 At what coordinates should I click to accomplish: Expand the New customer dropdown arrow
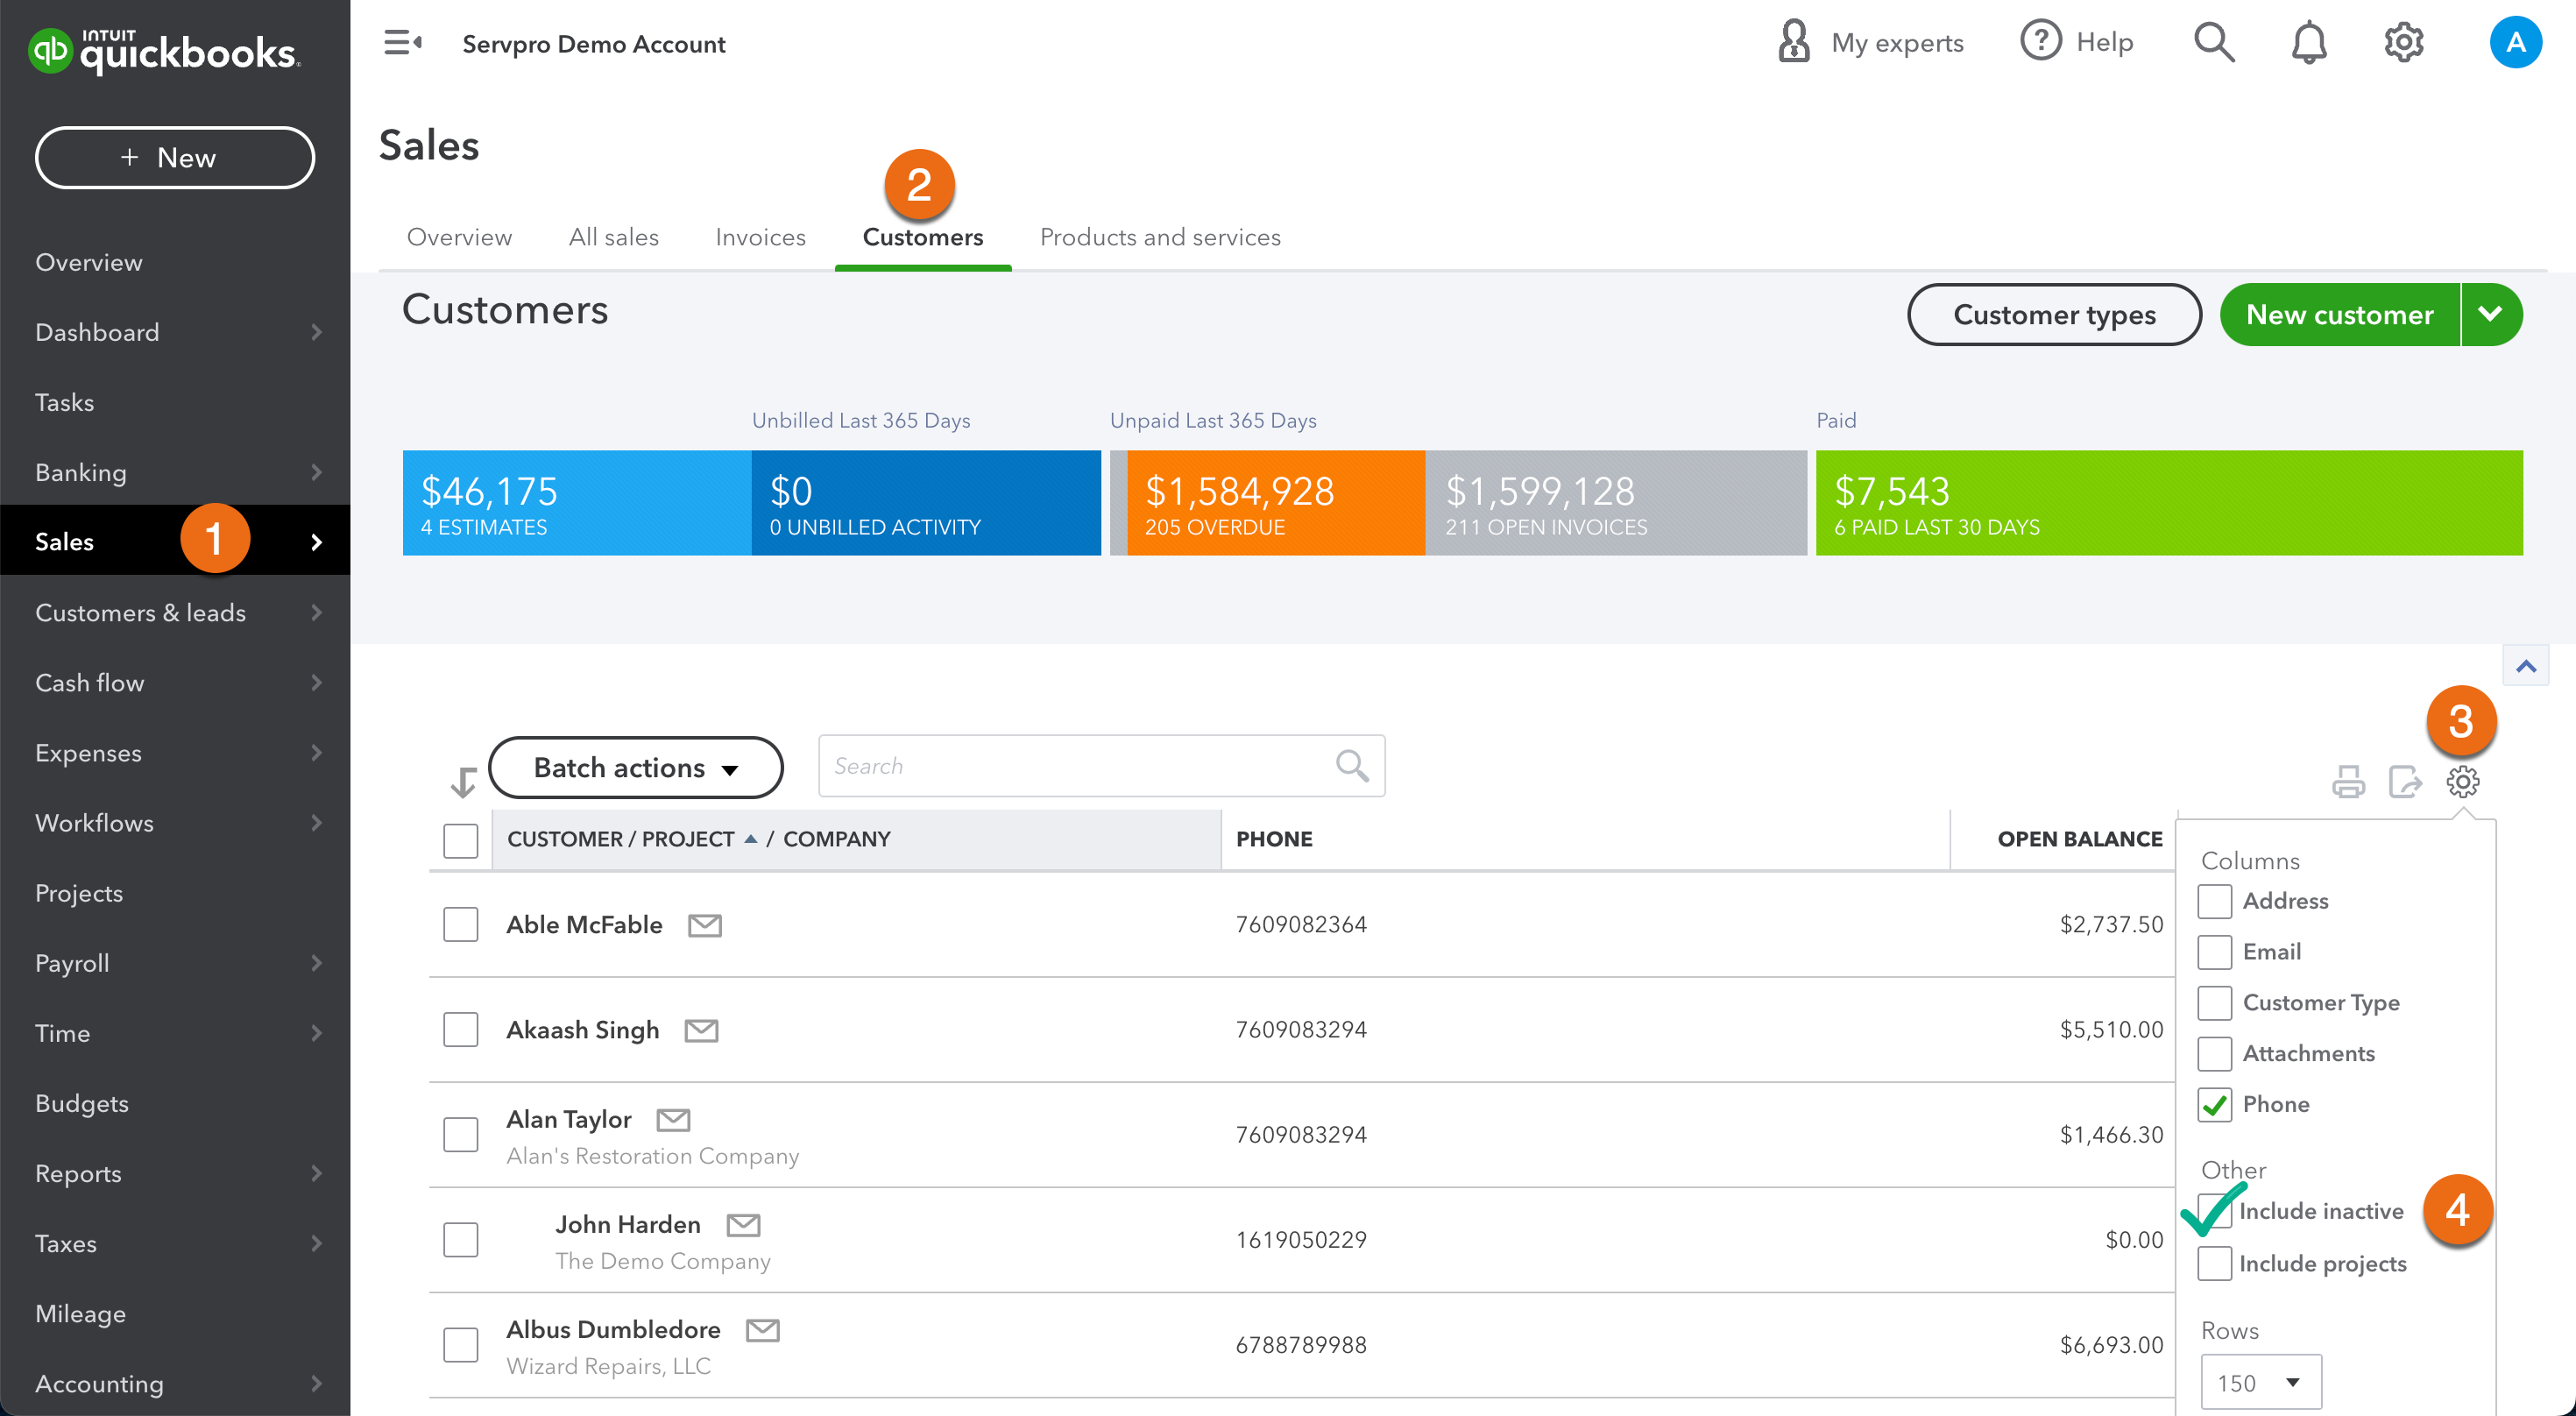(x=2490, y=314)
